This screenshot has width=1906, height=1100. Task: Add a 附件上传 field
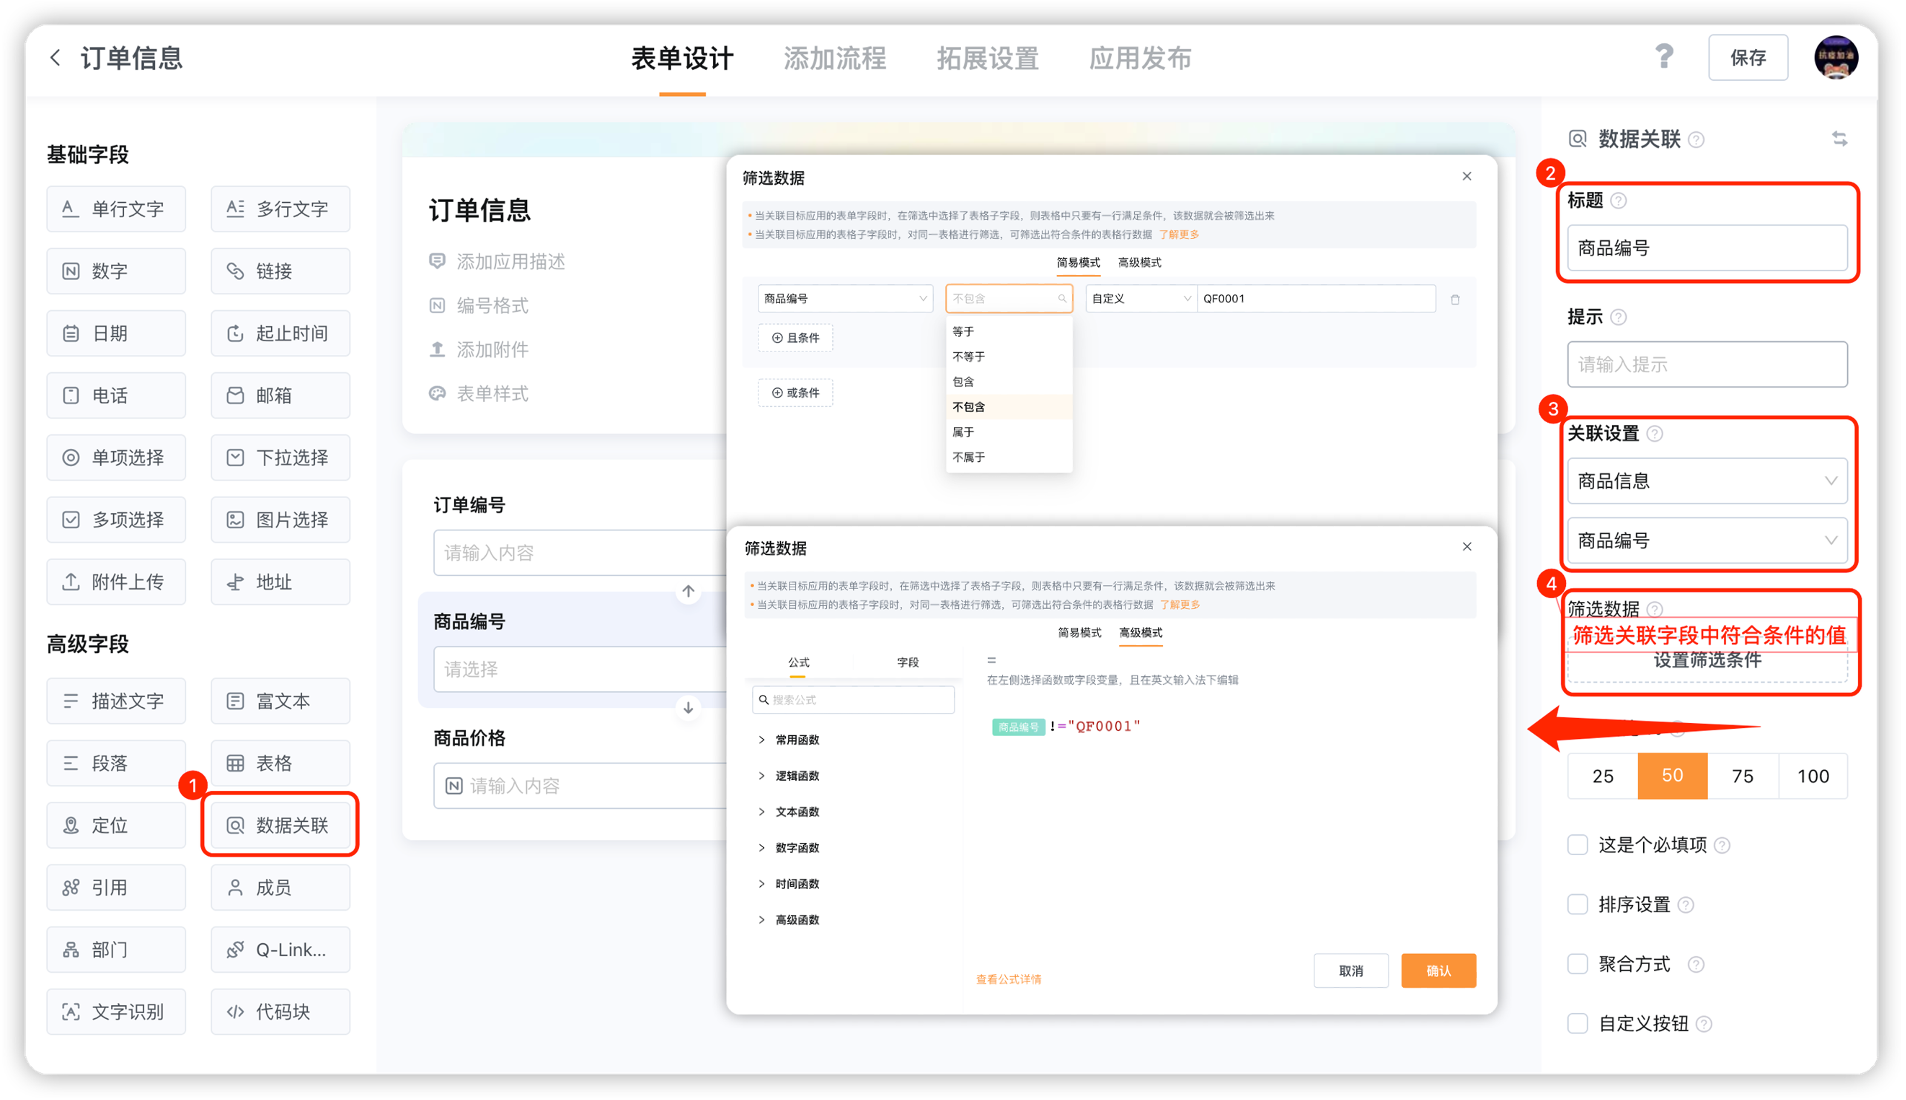click(x=116, y=581)
